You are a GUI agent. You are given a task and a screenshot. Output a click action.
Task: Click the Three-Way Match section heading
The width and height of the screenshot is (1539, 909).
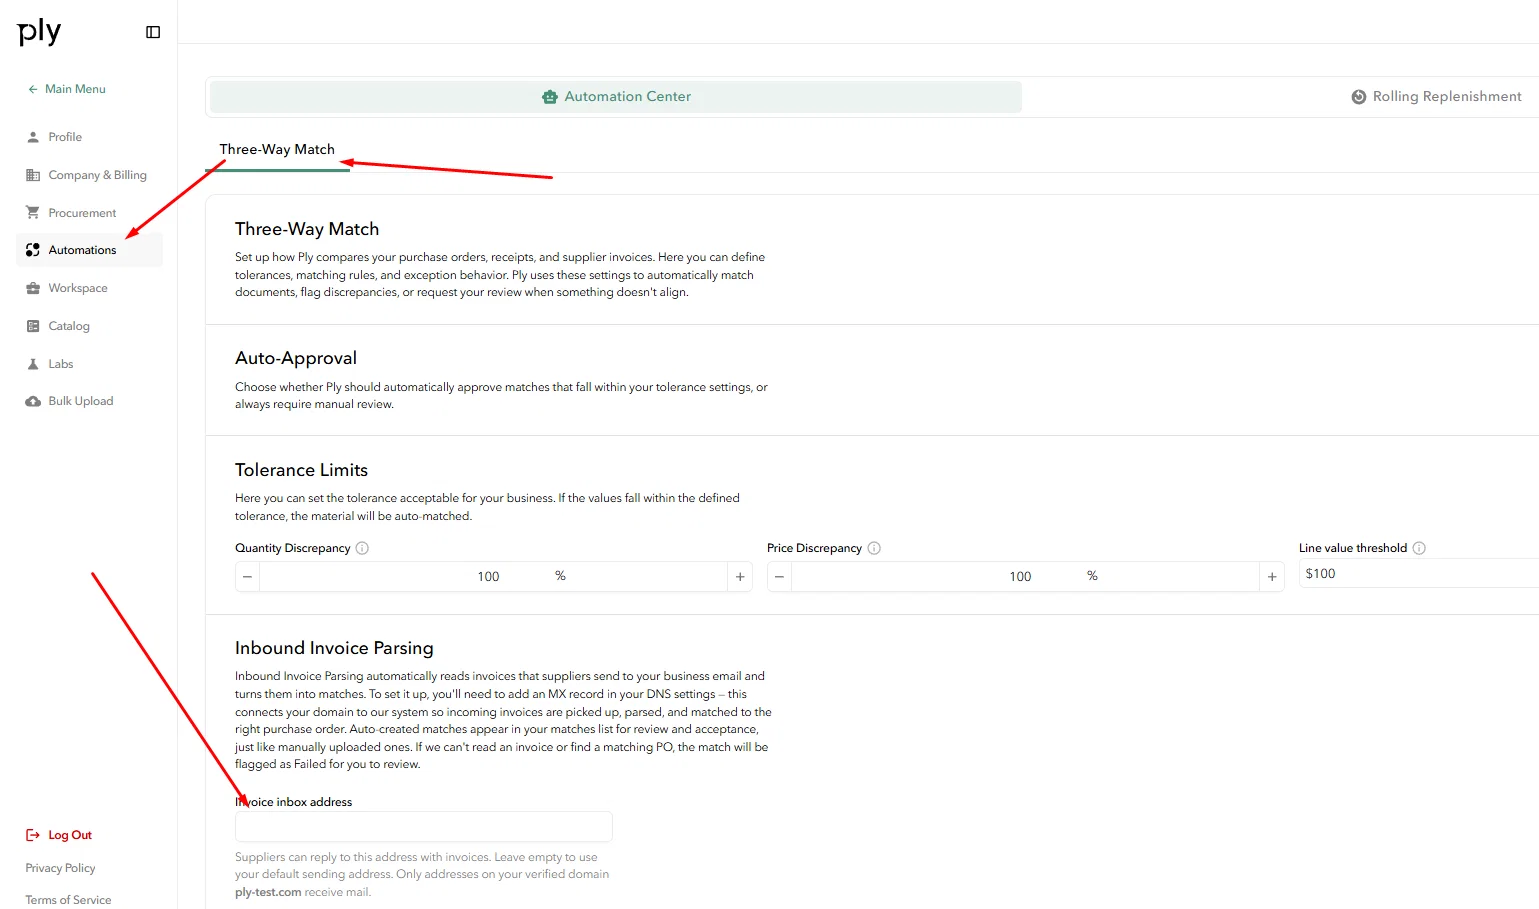tap(307, 229)
